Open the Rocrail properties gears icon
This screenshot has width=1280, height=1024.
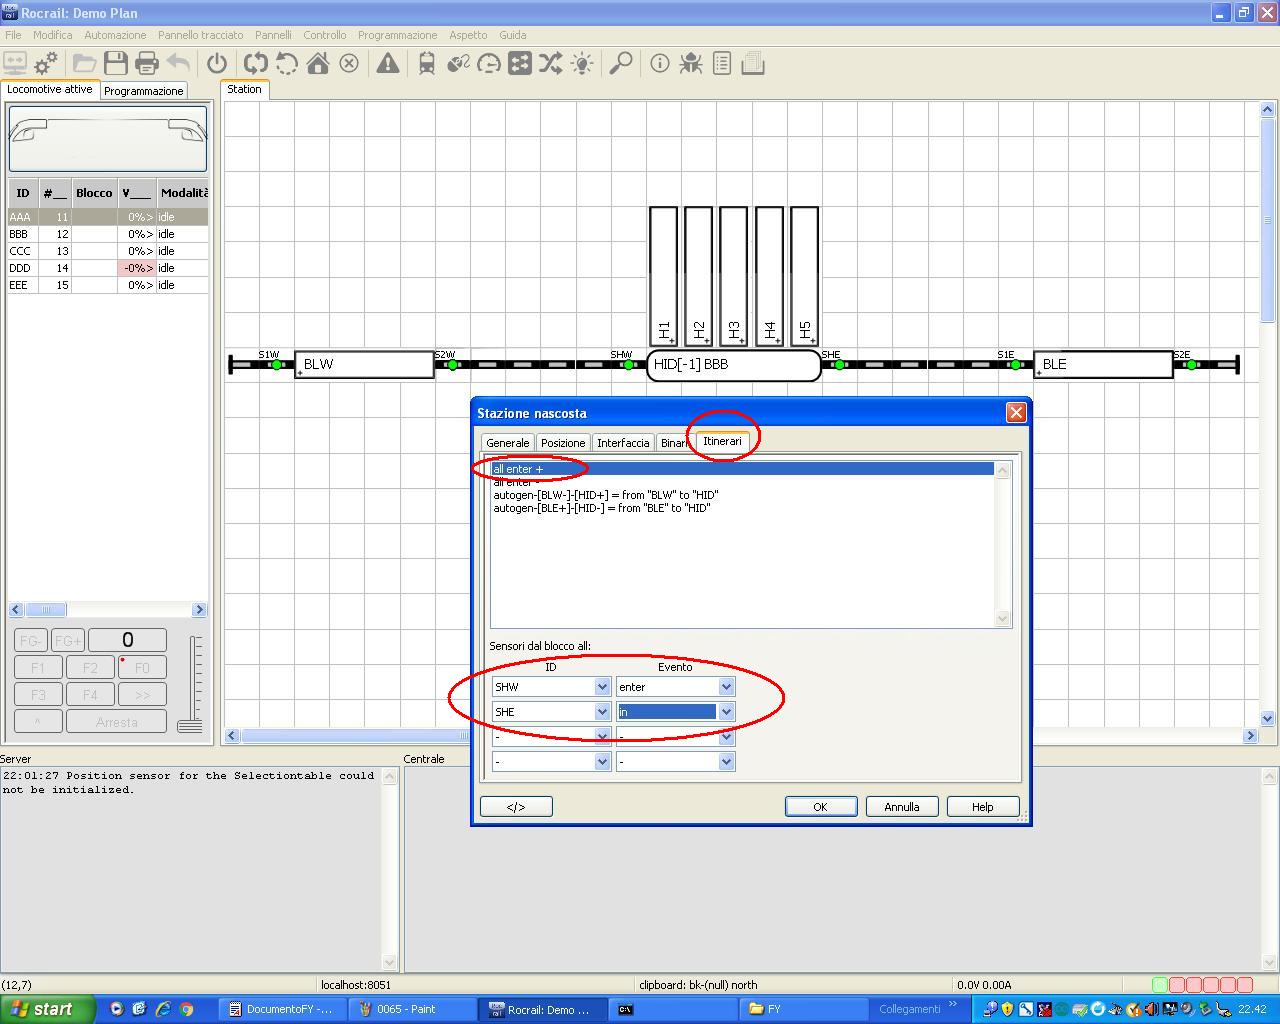coord(46,64)
